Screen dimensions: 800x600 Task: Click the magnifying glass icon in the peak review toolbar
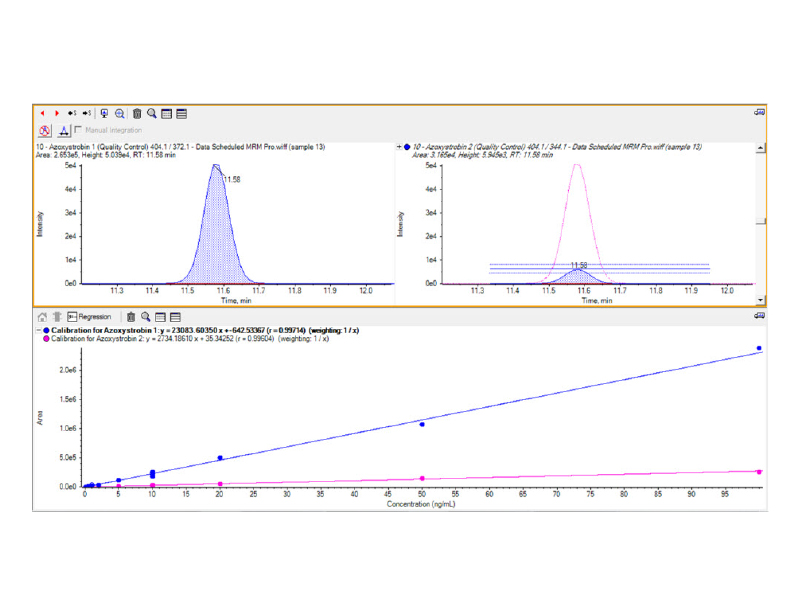tap(152, 114)
